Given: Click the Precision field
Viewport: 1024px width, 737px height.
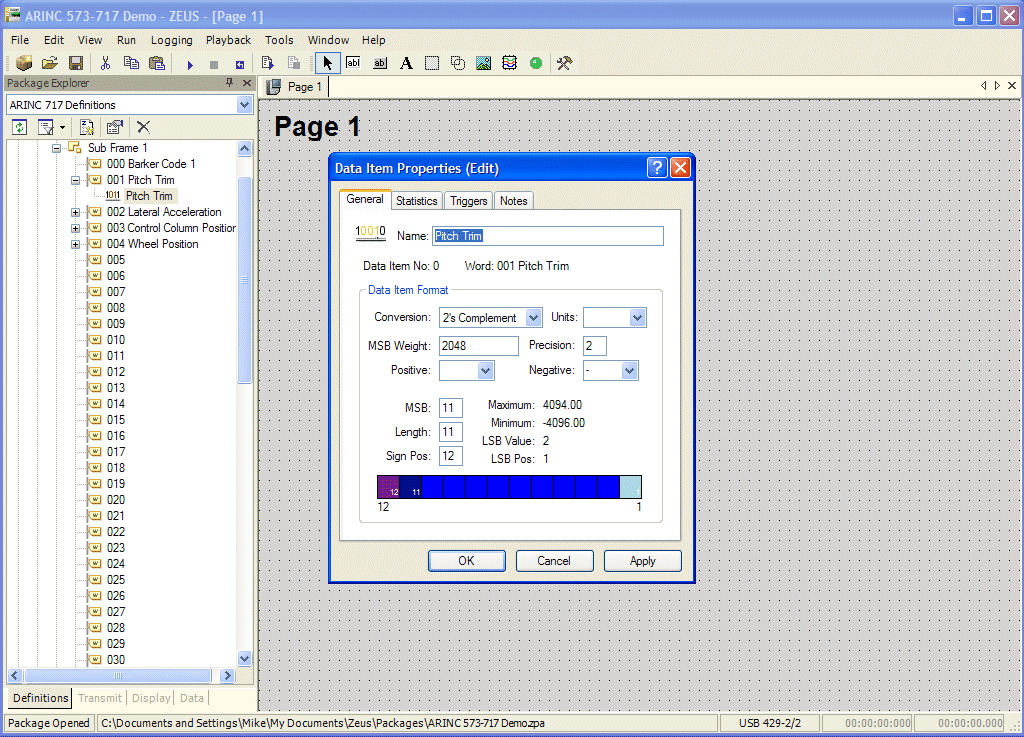Looking at the screenshot, I should [595, 346].
